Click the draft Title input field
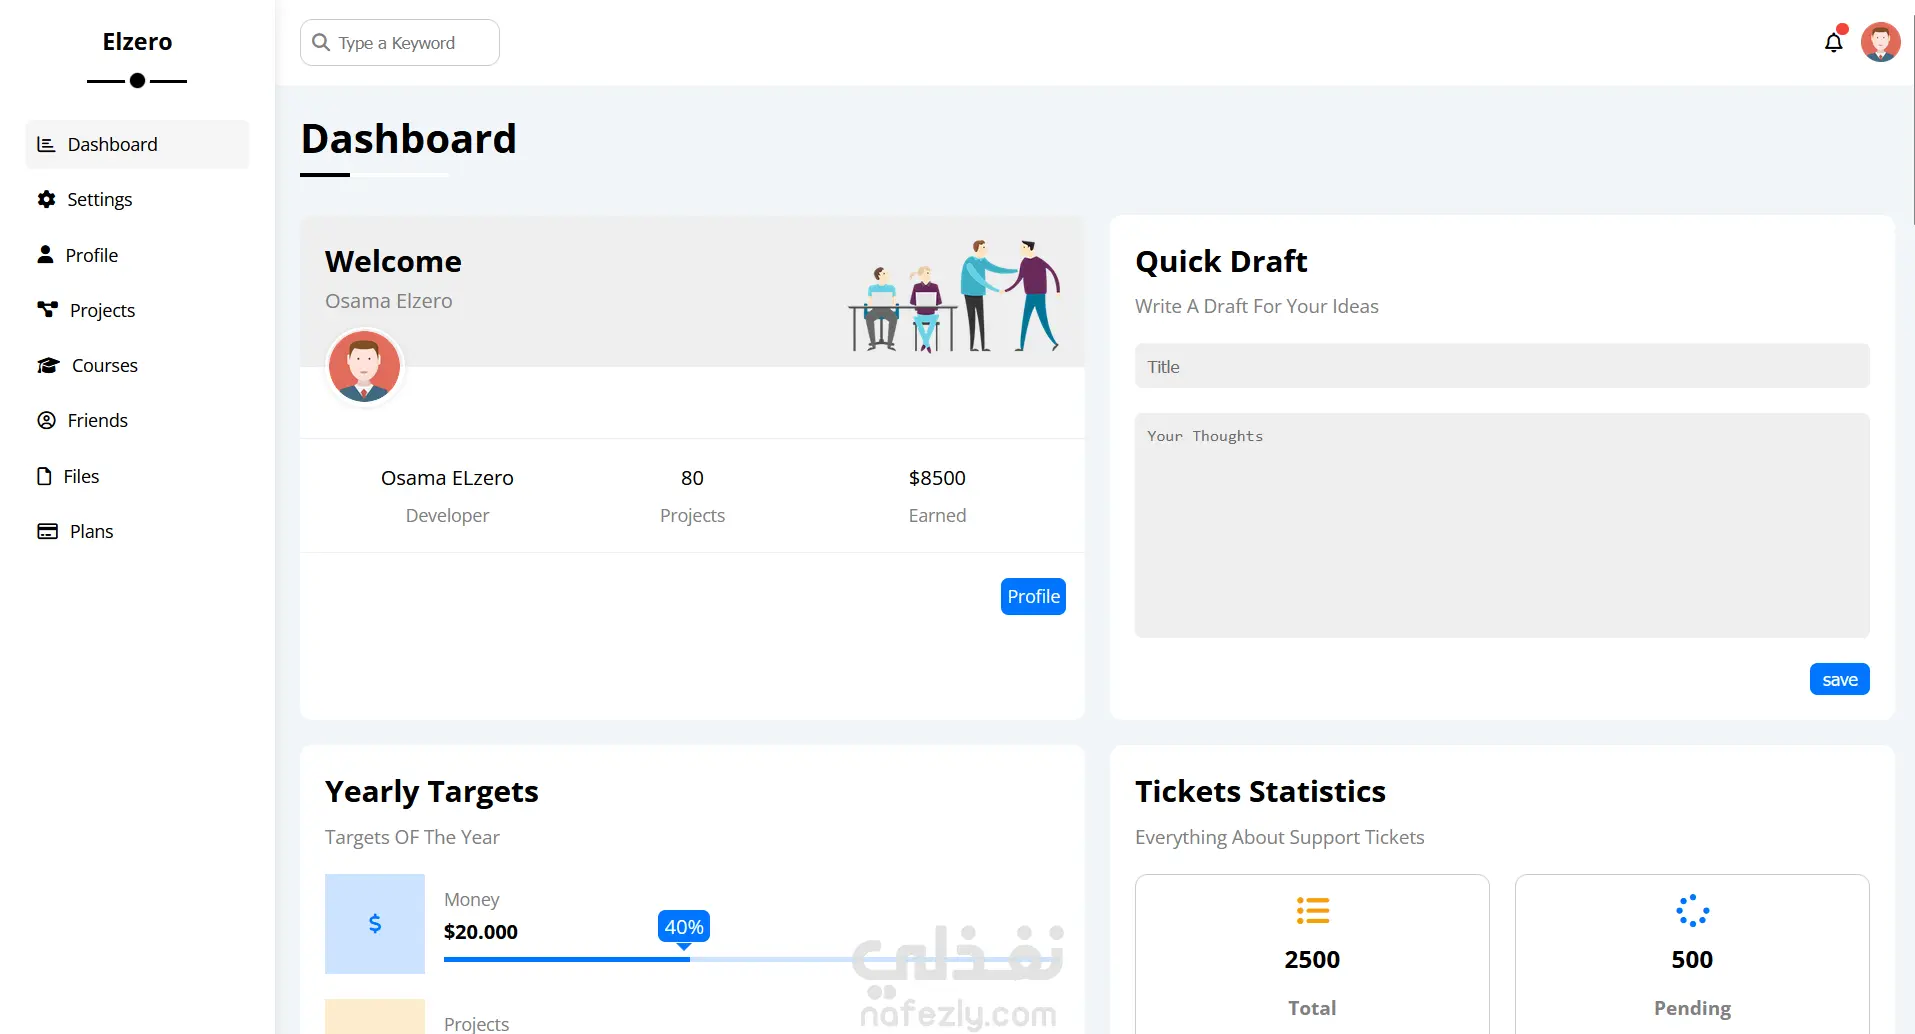1915x1034 pixels. pyautogui.click(x=1502, y=366)
